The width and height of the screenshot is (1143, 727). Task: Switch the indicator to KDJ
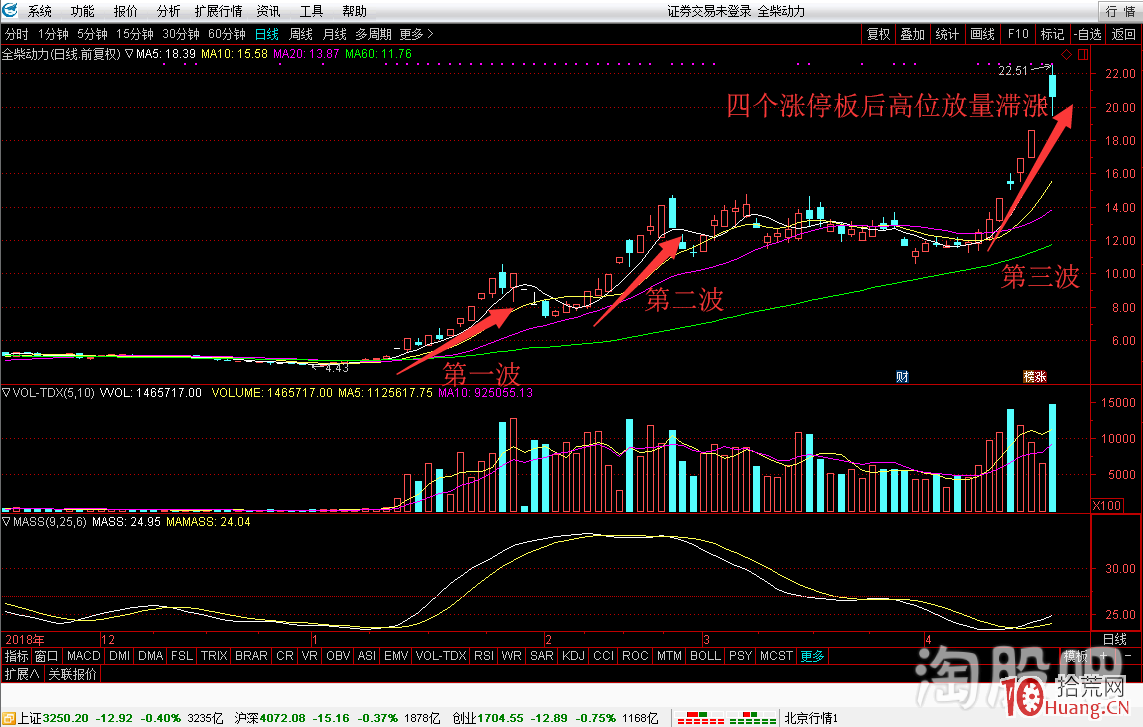(573, 656)
